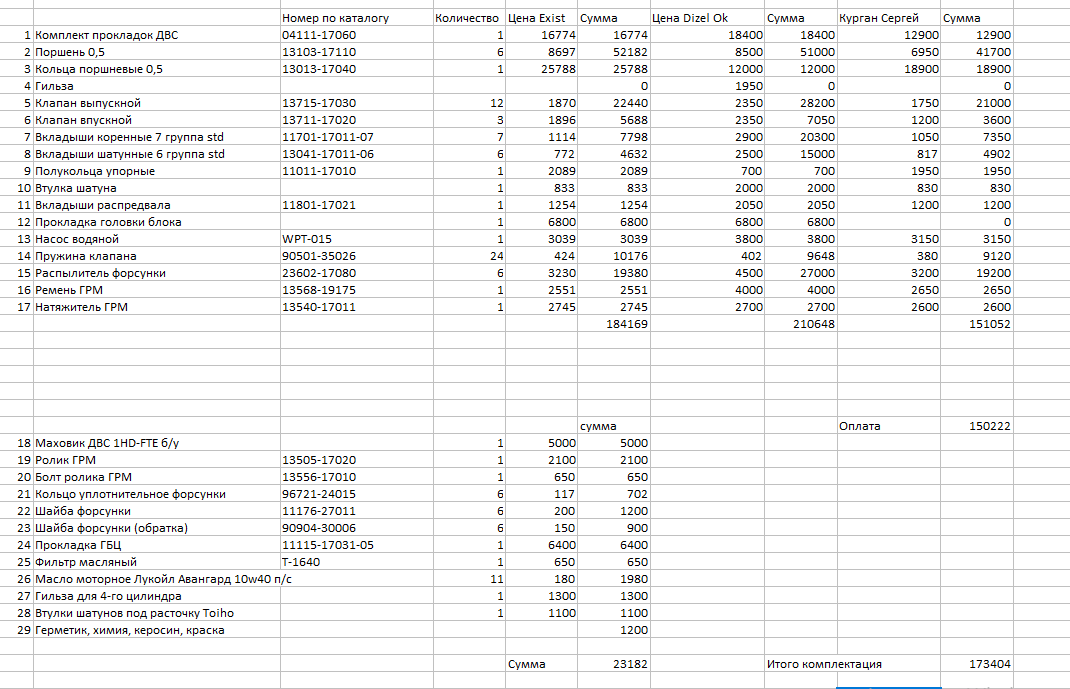Click the 'Ремень ГРМ' cell

pos(157,290)
